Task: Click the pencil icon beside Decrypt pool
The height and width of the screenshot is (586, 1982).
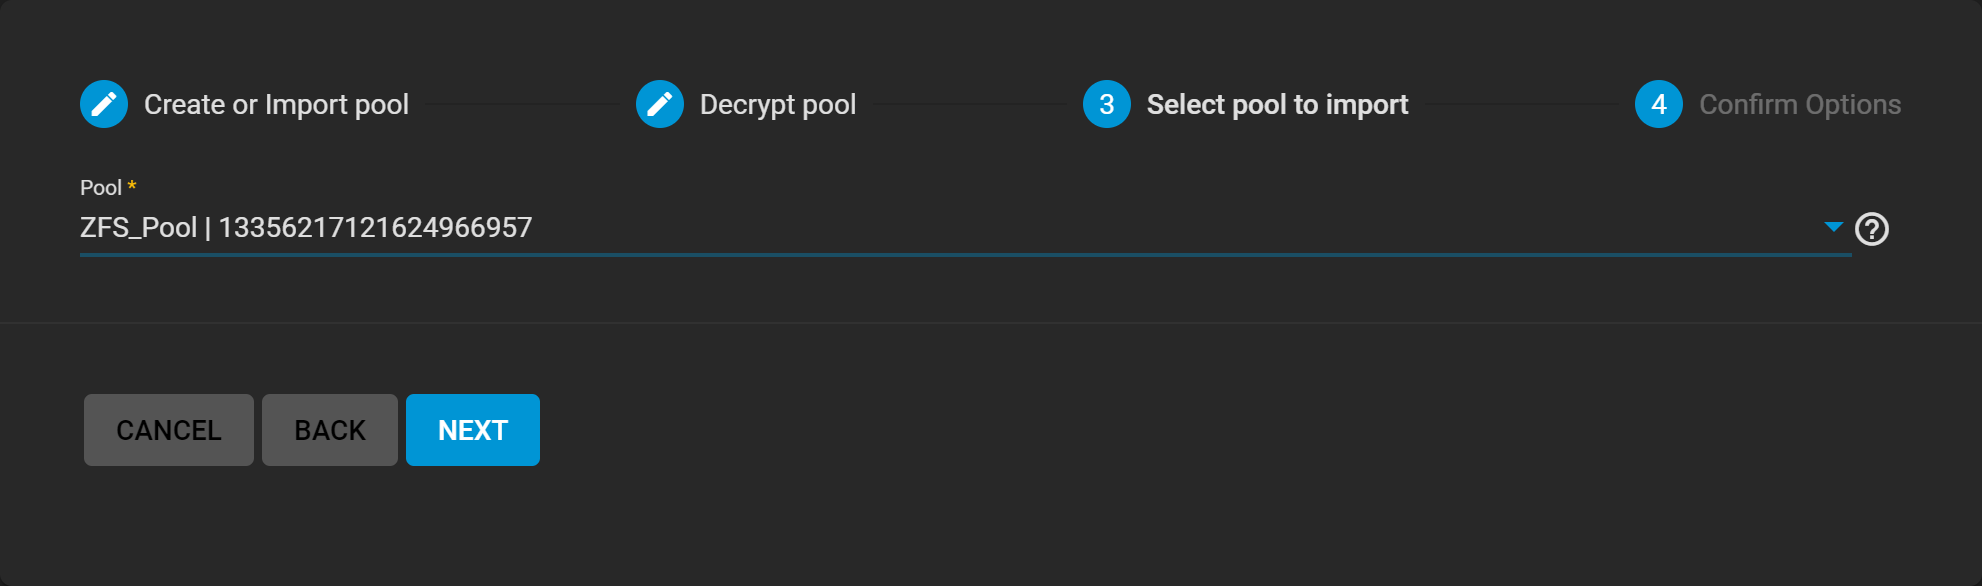Action: [660, 104]
